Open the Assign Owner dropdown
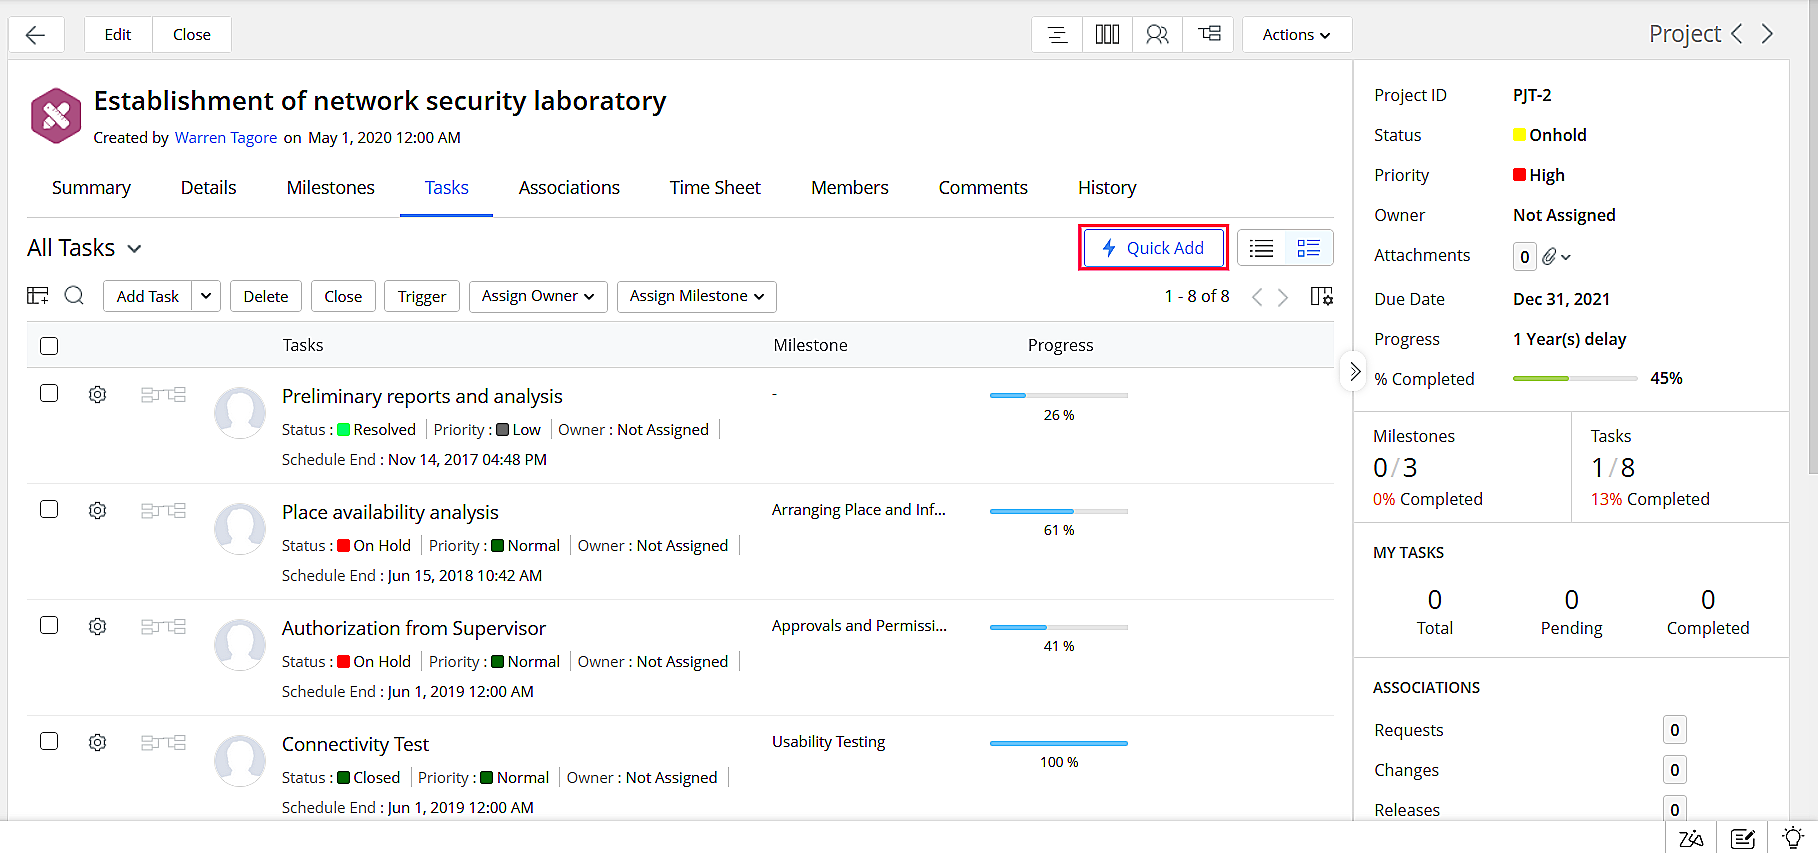1818x853 pixels. 538,296
